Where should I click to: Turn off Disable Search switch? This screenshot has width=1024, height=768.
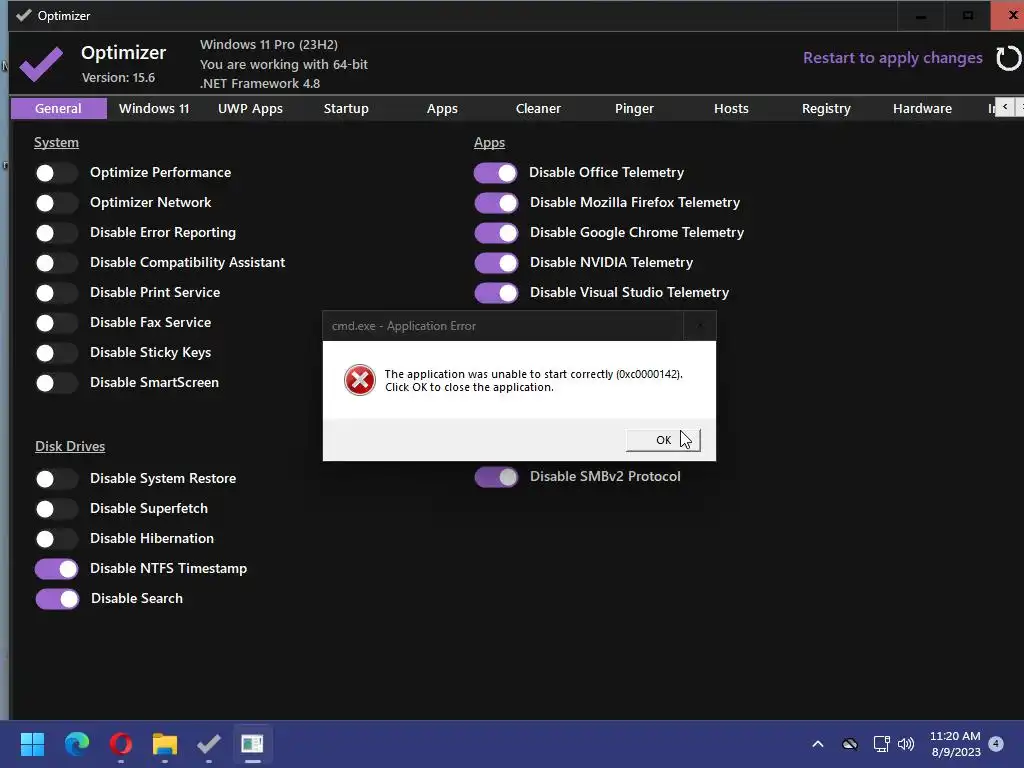[57, 599]
